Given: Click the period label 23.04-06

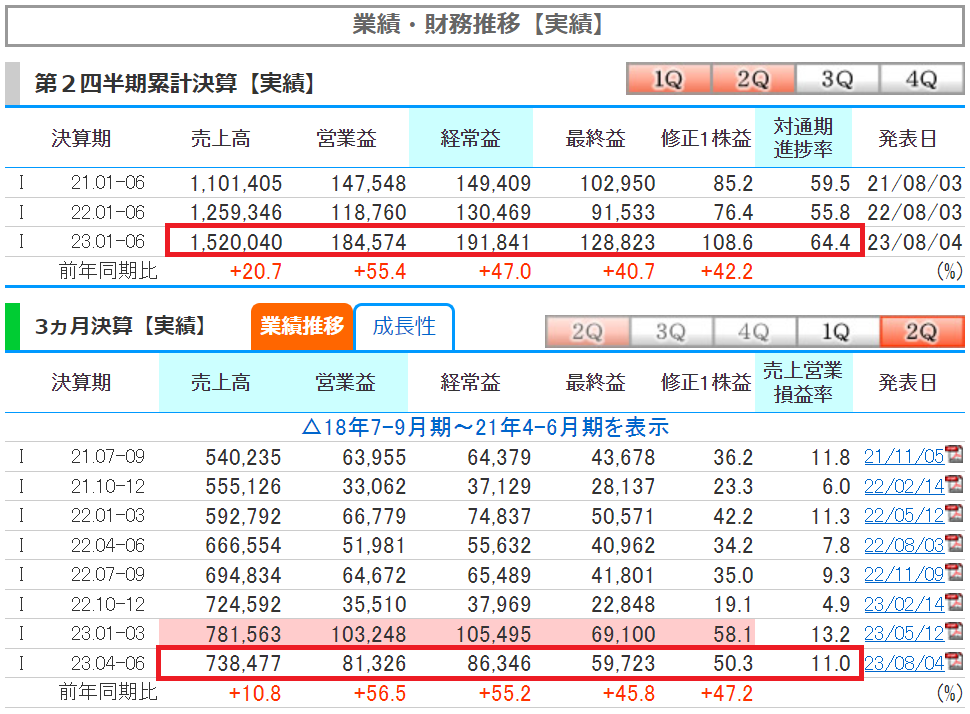Looking at the screenshot, I should coord(108,663).
